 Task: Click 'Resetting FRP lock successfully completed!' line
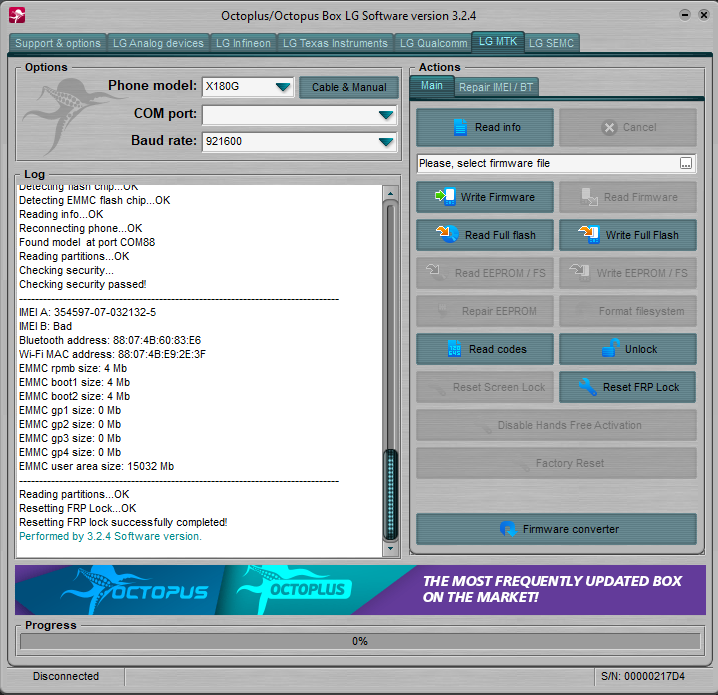(123, 522)
